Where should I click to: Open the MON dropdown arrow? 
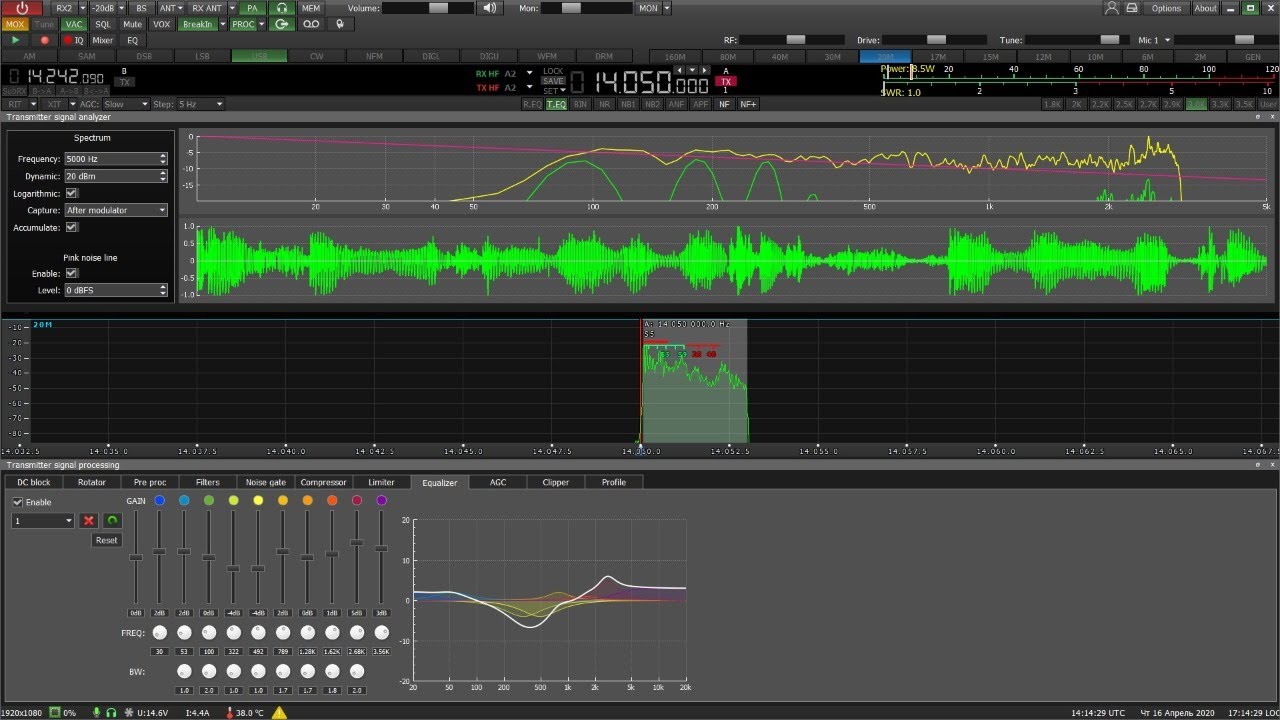coord(667,8)
